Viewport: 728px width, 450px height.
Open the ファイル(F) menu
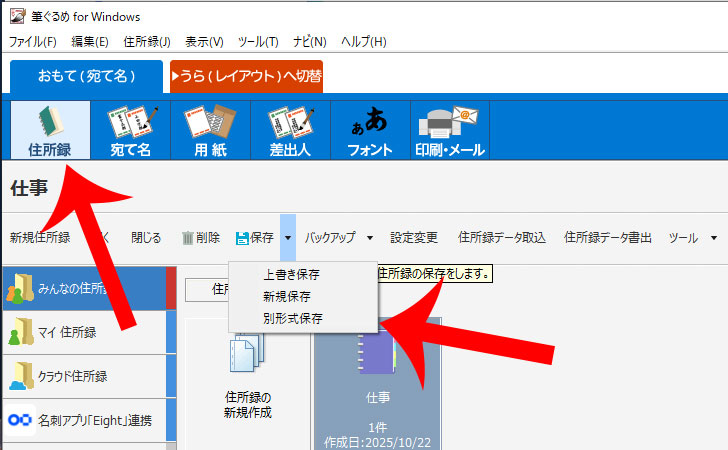click(x=33, y=41)
